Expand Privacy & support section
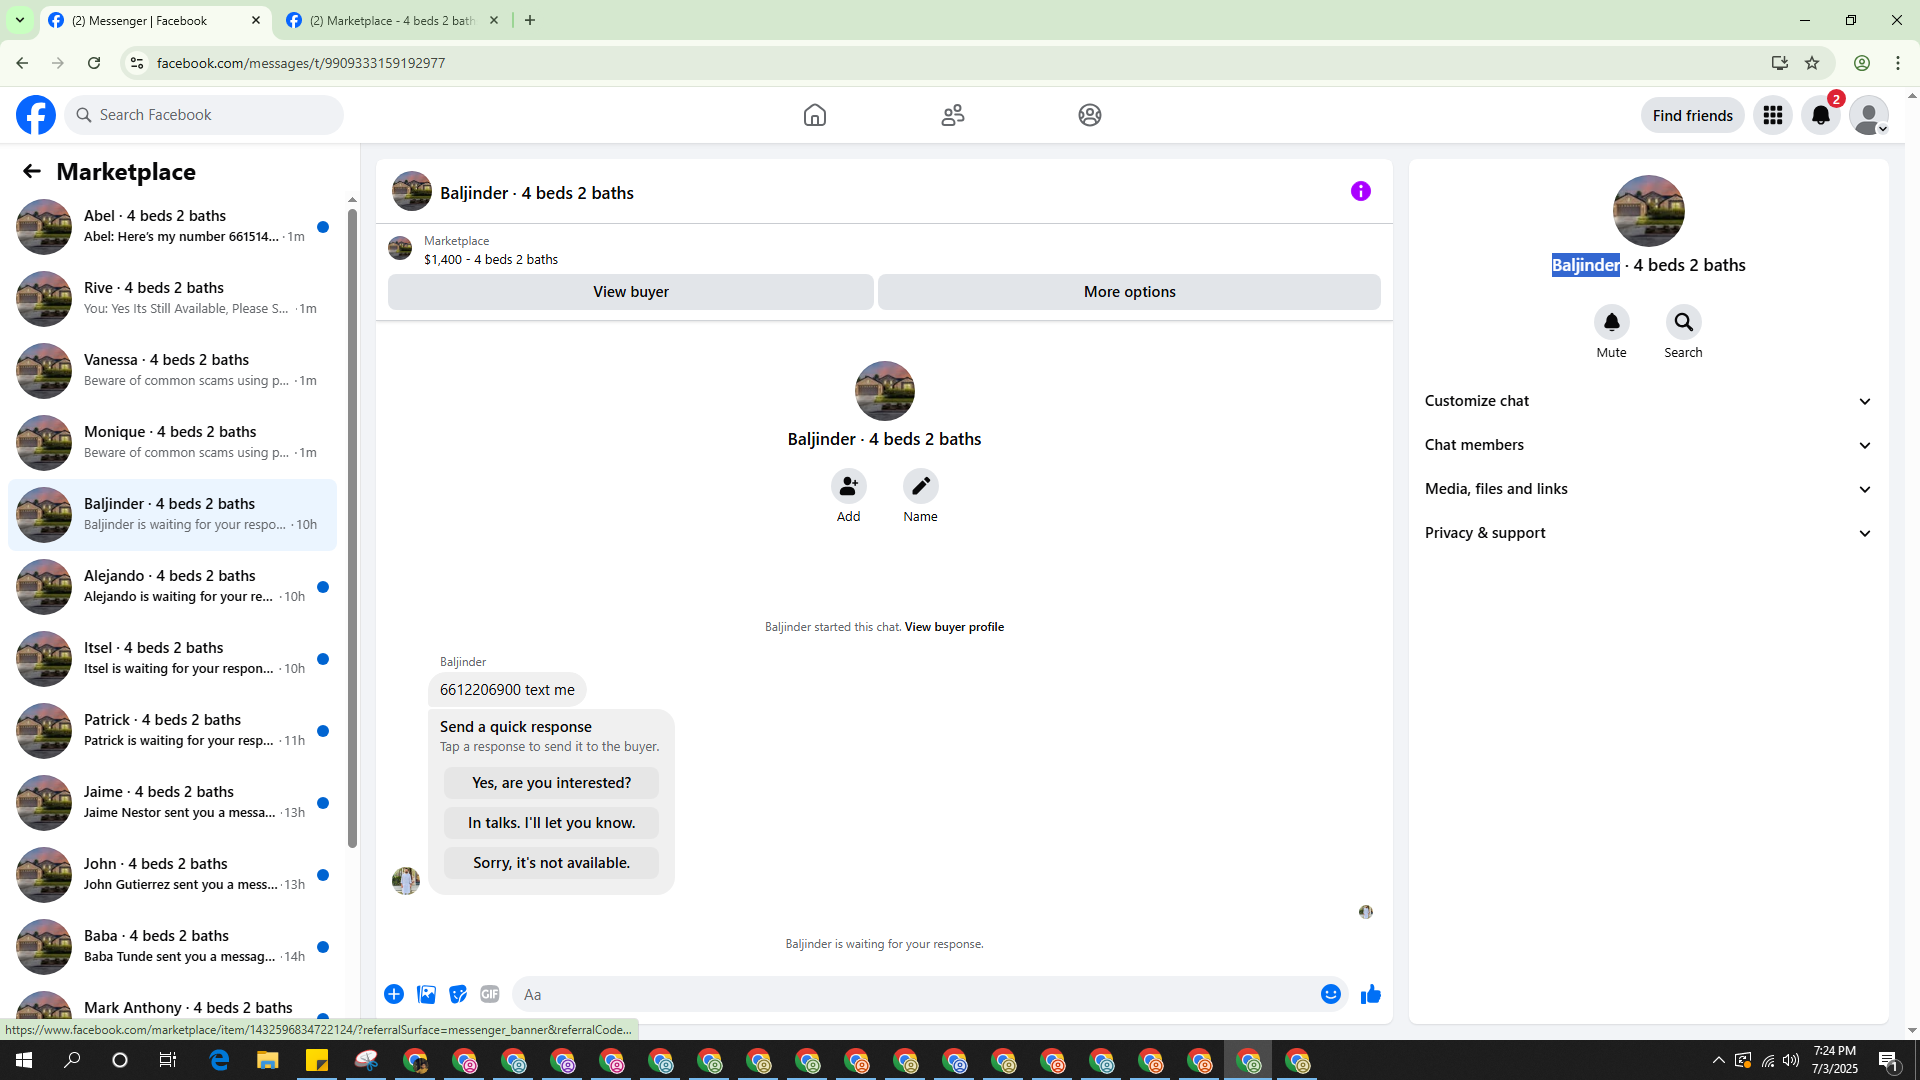 (x=1648, y=533)
